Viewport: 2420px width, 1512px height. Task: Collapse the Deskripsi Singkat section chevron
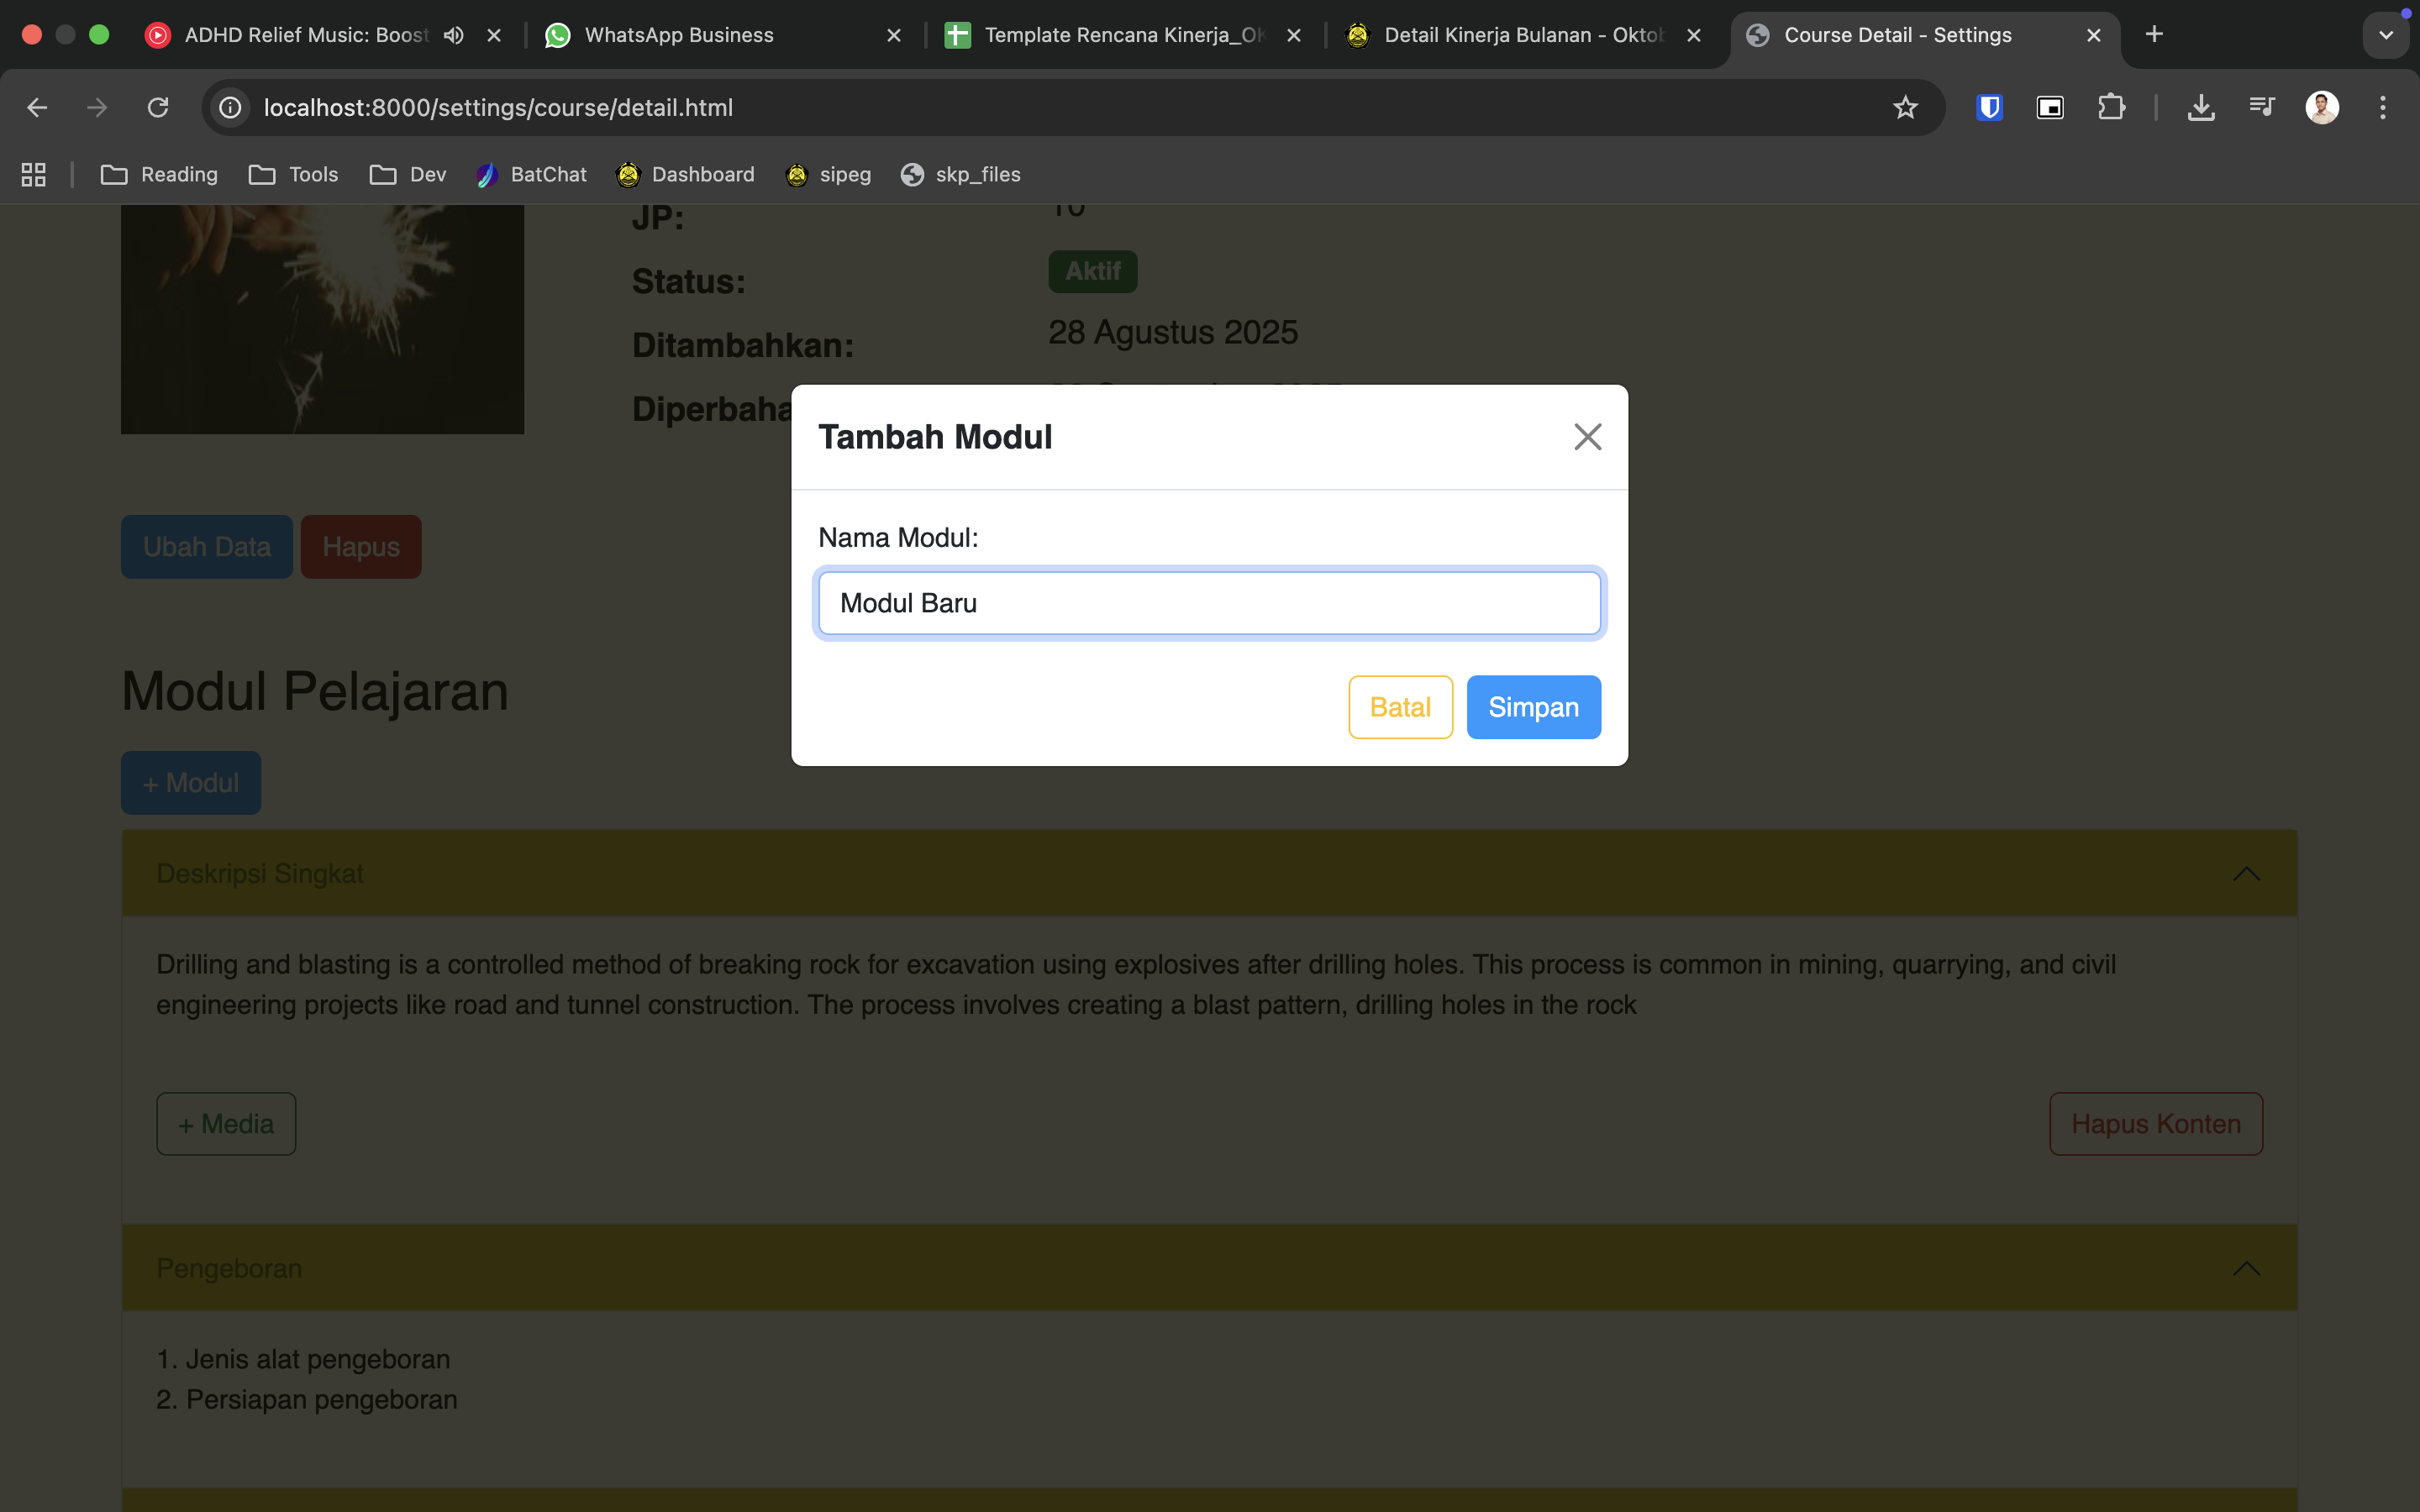[2246, 874]
